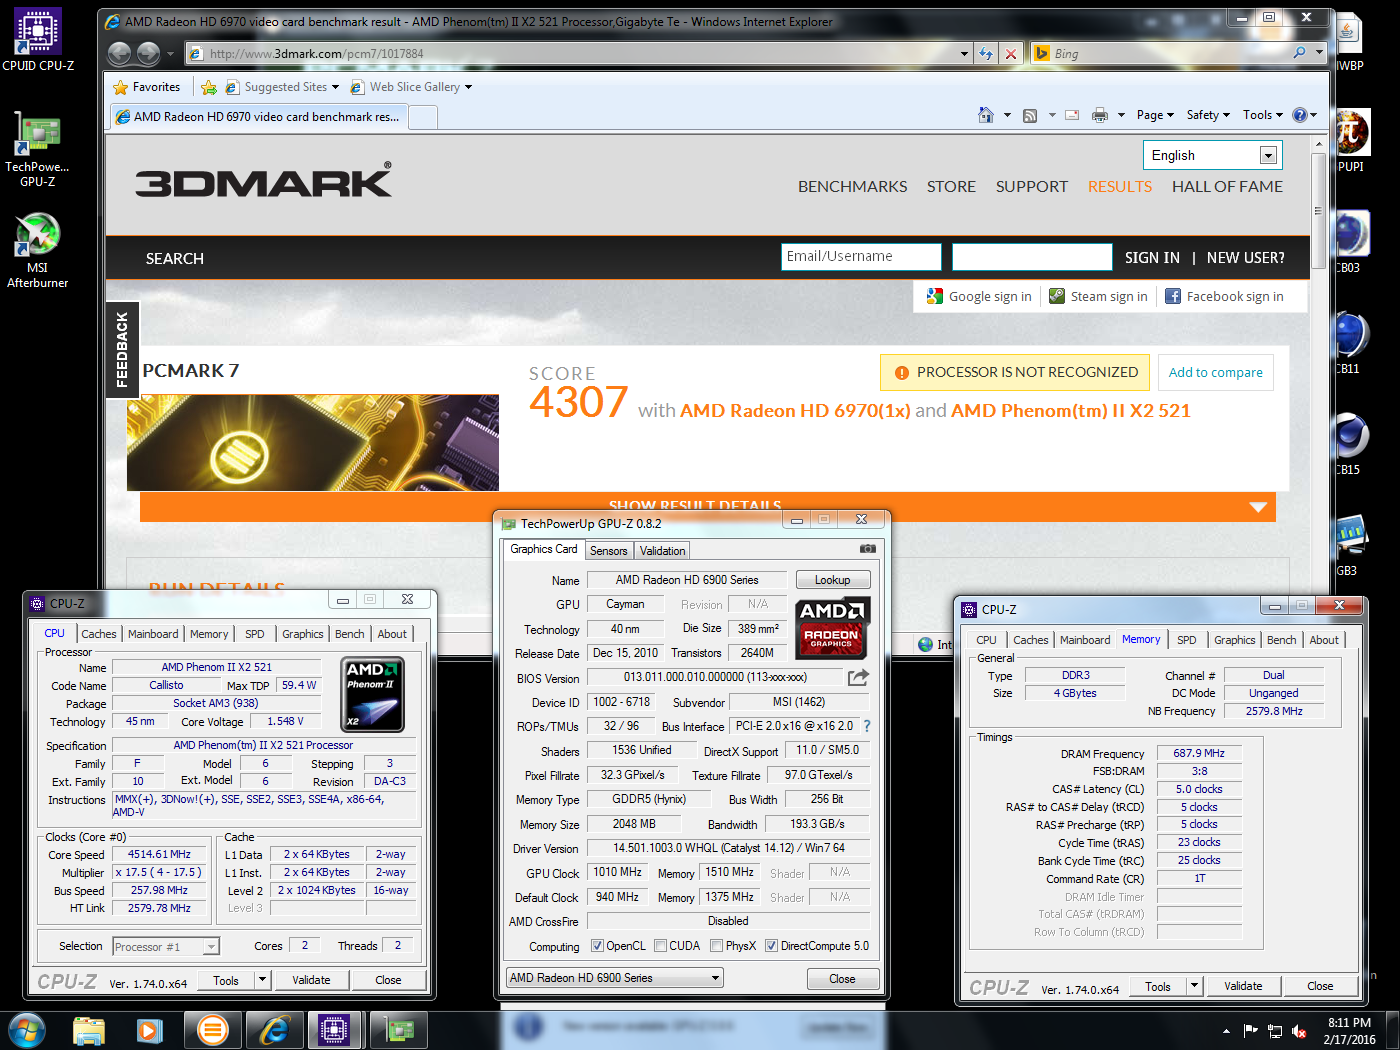Click Steam sign in link

(1098, 296)
